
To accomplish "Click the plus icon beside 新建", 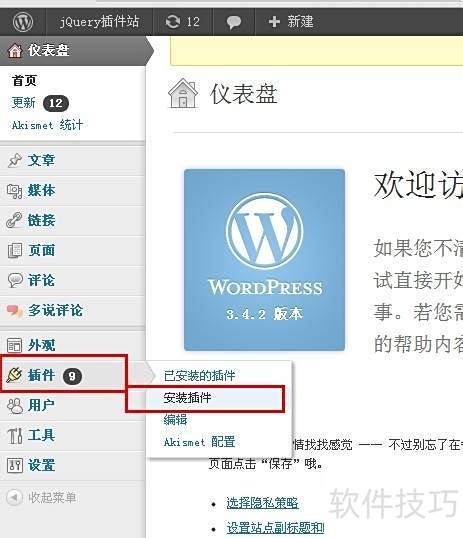I will (274, 22).
